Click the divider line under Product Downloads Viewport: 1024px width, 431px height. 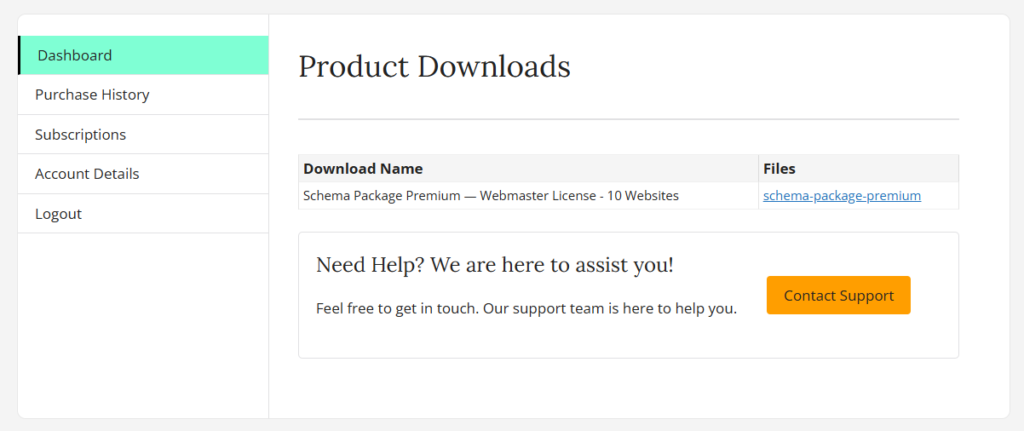pos(628,119)
